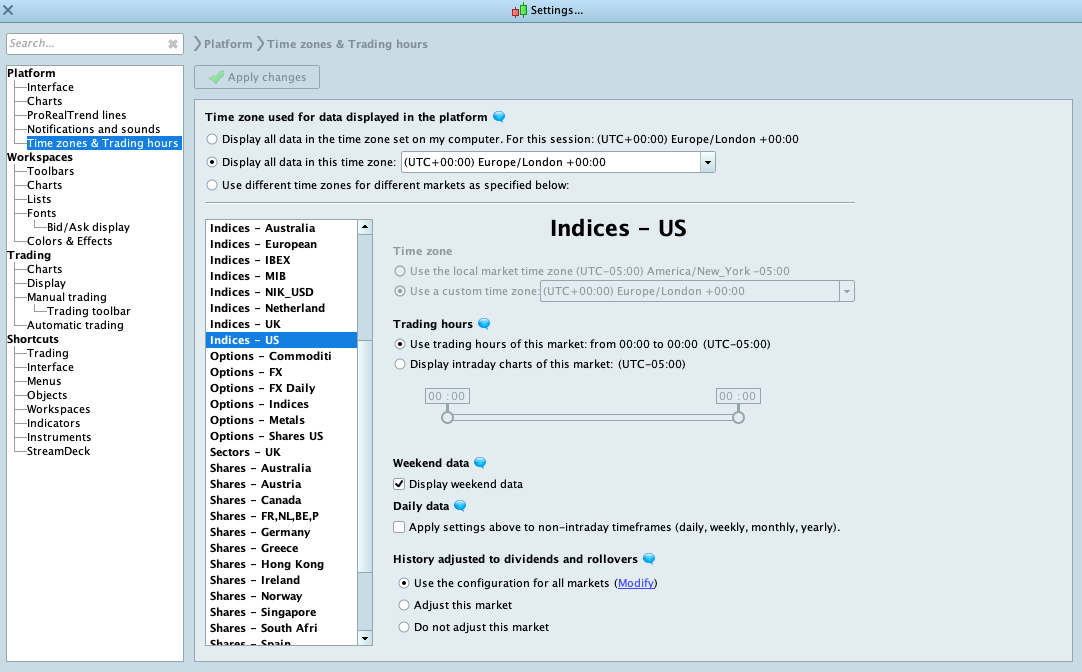Click the help bubble next to Time zone heading
The image size is (1082, 672).
pos(499,117)
